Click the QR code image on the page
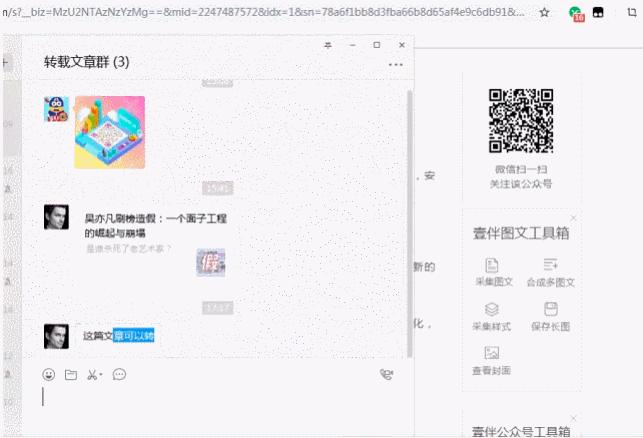This screenshot has width=643, height=438. click(x=521, y=121)
